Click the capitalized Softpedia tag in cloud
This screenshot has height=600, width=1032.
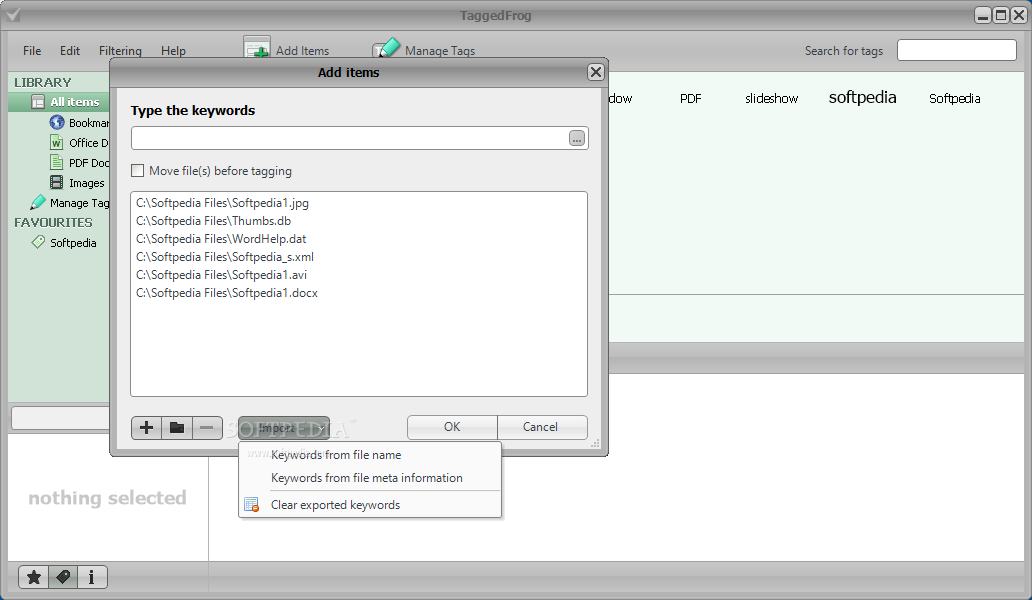click(954, 99)
